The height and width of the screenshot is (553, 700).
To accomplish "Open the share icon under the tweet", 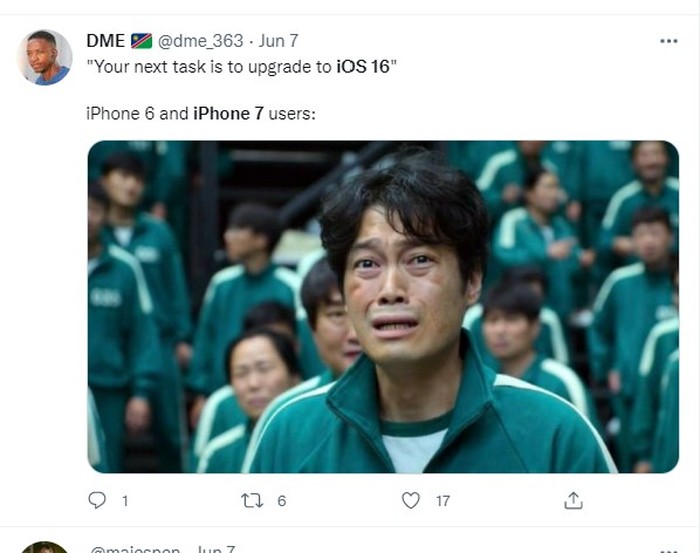I will [574, 500].
